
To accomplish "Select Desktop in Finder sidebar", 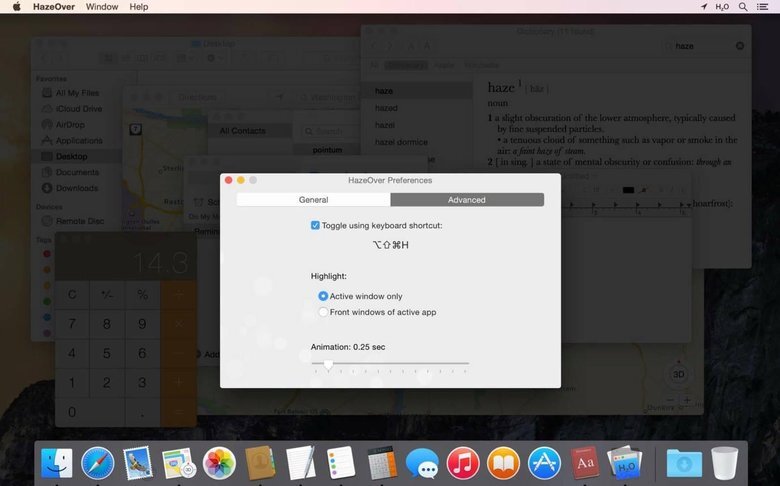I will click(77, 156).
